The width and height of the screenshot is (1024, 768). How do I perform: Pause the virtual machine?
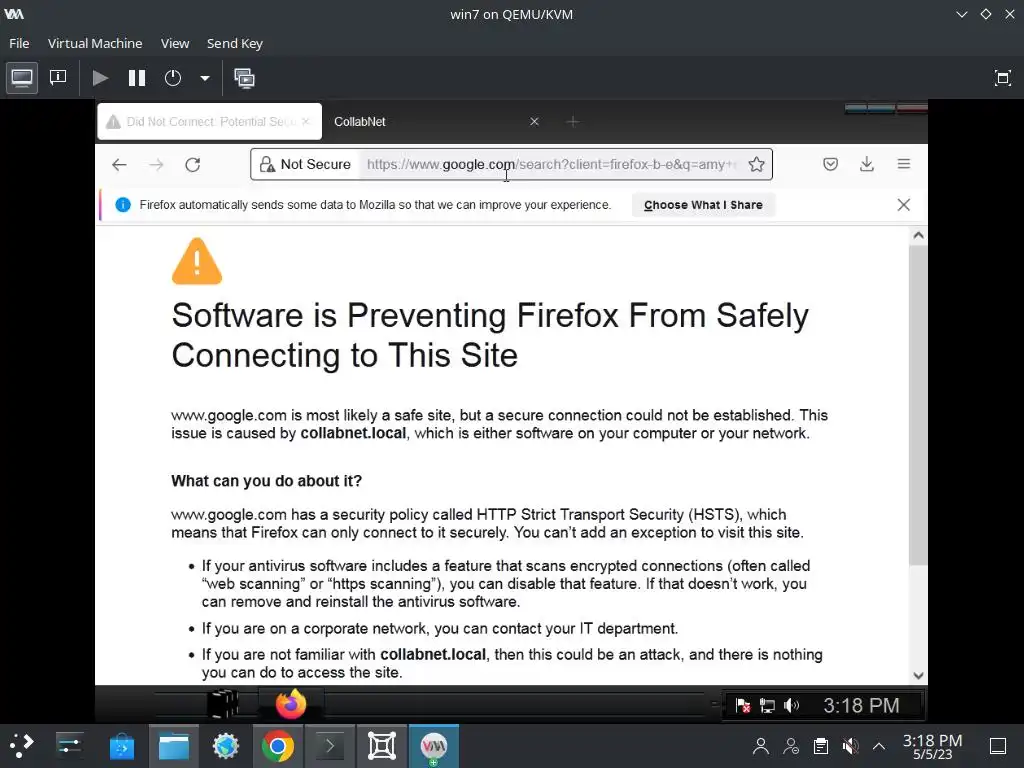136,78
